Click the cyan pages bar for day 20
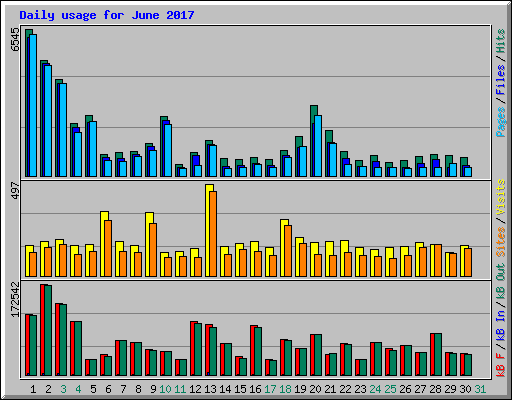 [318, 146]
